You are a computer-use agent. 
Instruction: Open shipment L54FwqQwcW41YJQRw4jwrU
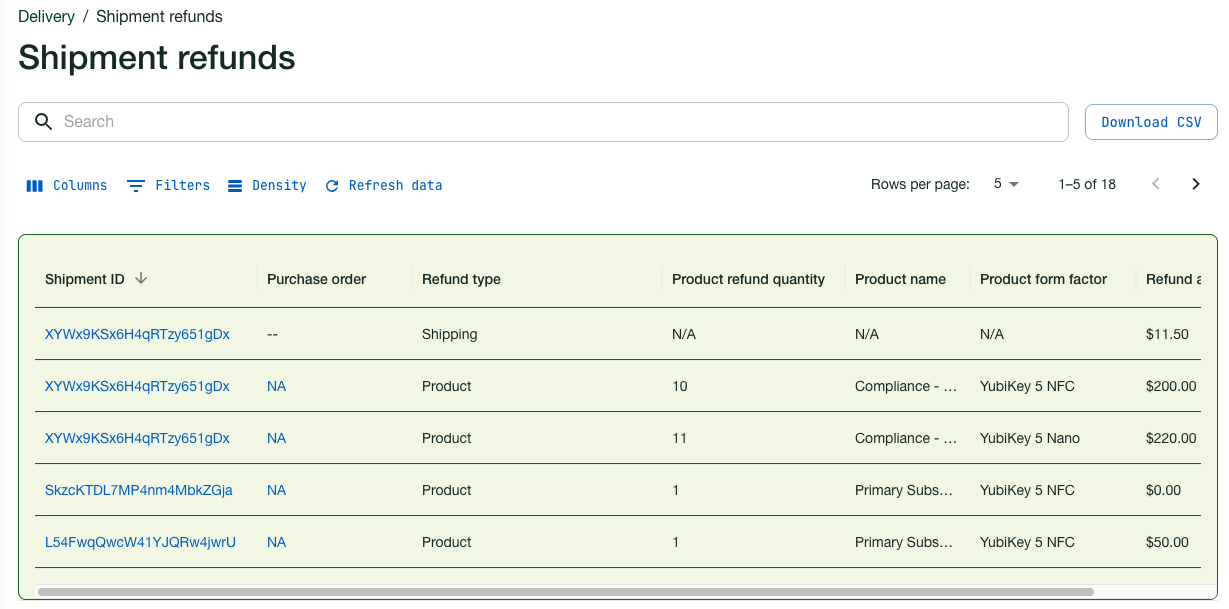pos(140,542)
